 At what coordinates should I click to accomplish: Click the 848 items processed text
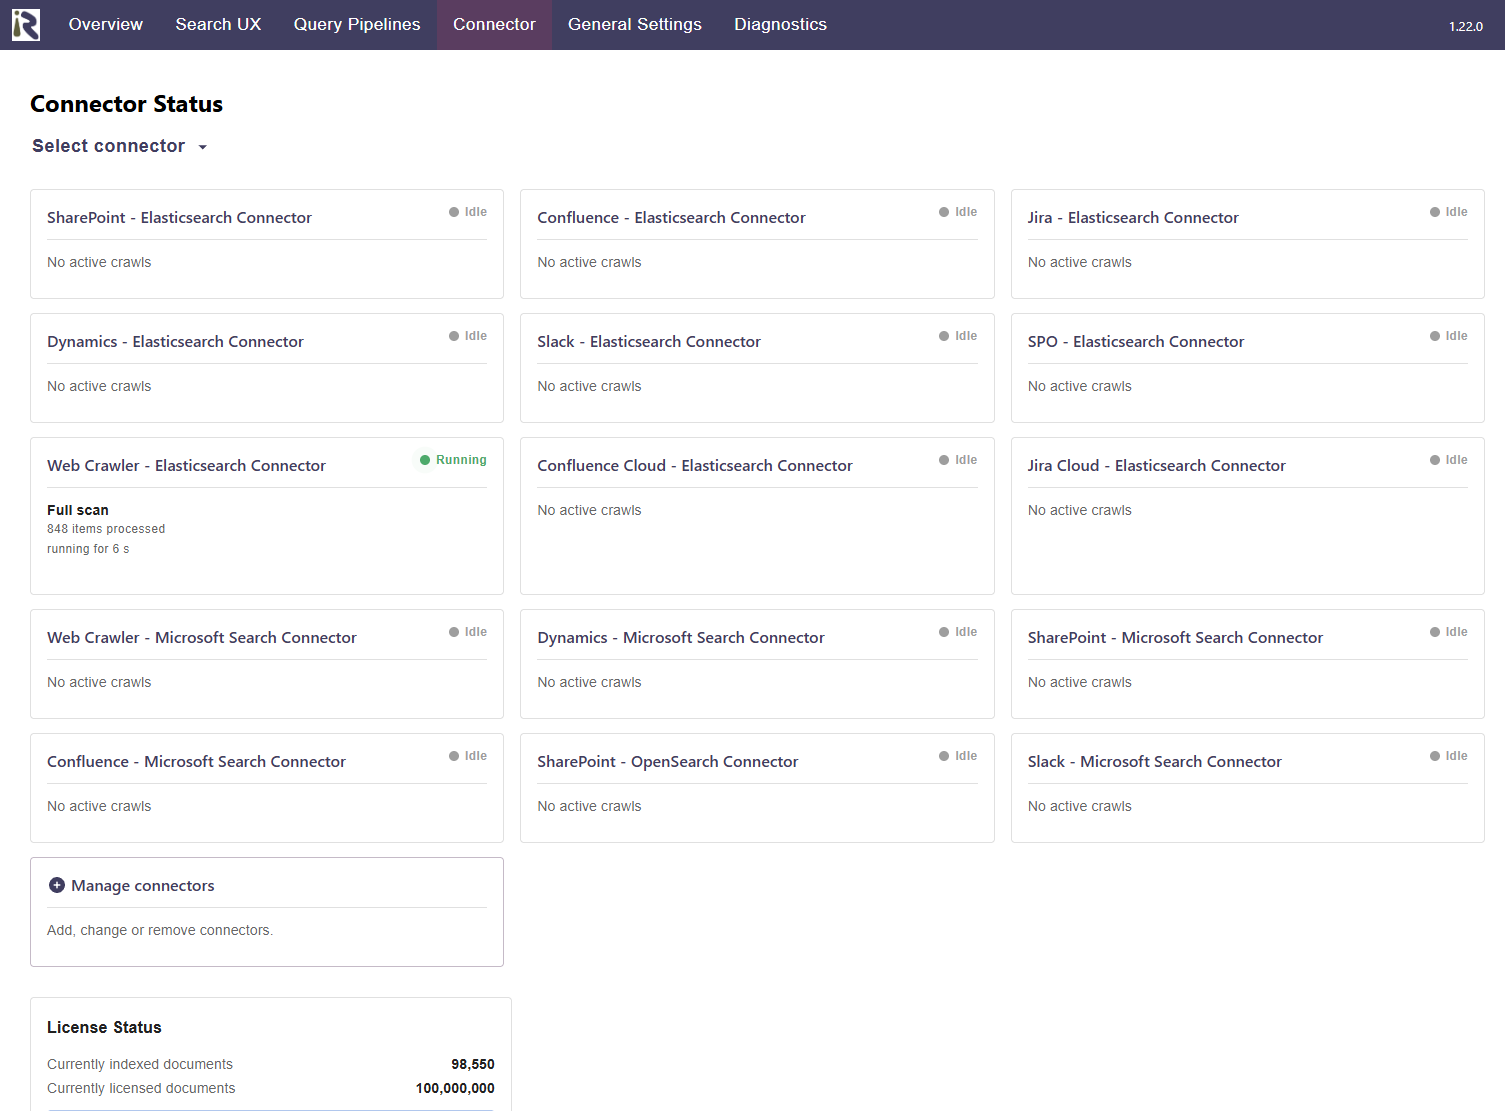tap(106, 529)
